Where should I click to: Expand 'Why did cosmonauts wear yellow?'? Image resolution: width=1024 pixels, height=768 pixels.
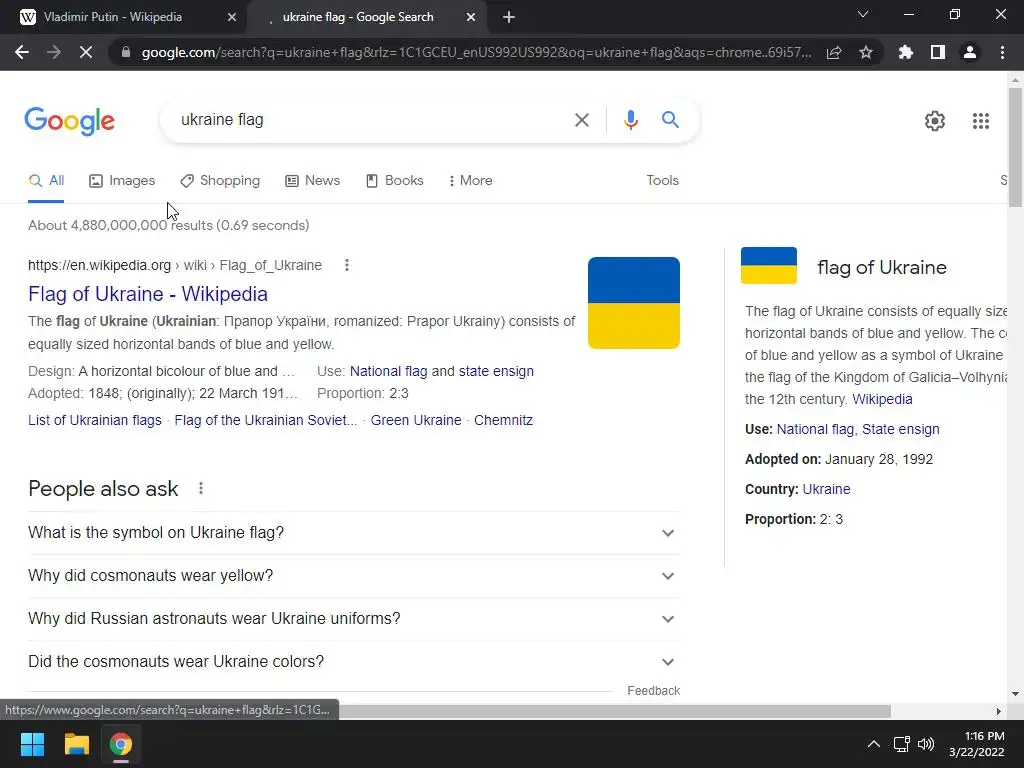pyautogui.click(x=354, y=576)
